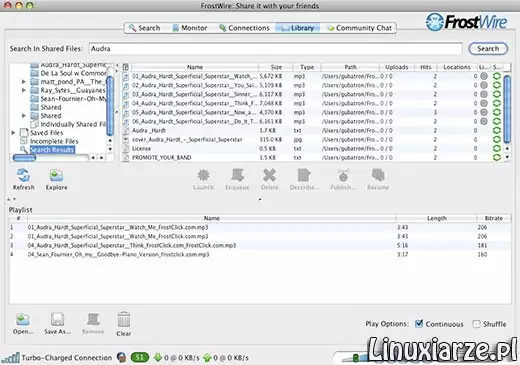The height and width of the screenshot is (365, 520).
Task: Click the green shared files count badge
Action: (x=140, y=358)
